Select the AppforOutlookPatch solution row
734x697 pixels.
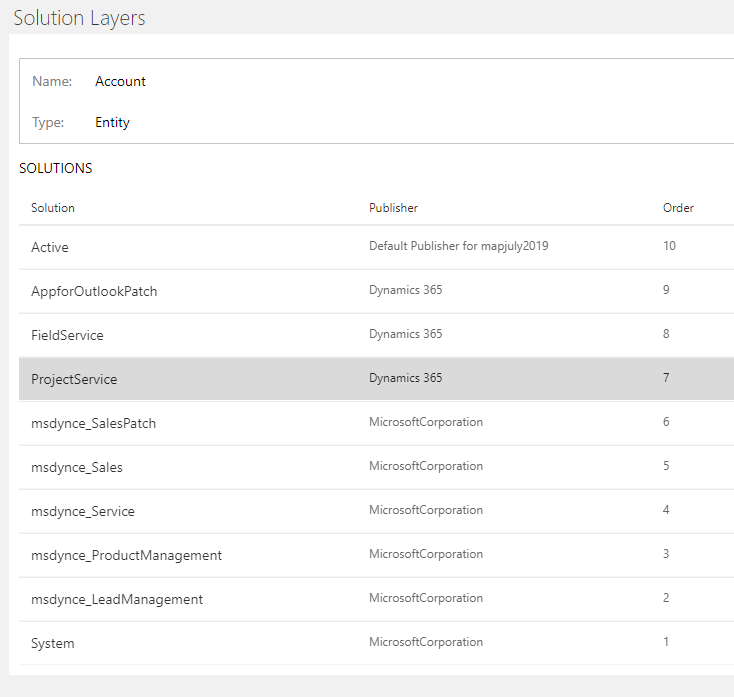(x=376, y=291)
